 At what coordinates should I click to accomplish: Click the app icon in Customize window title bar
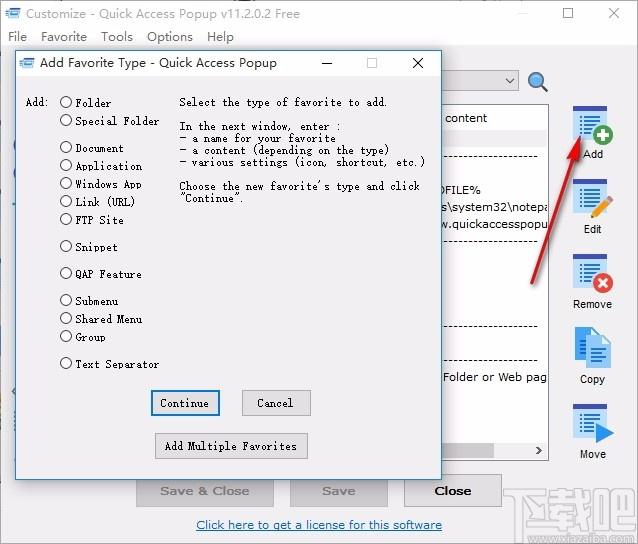tap(13, 13)
